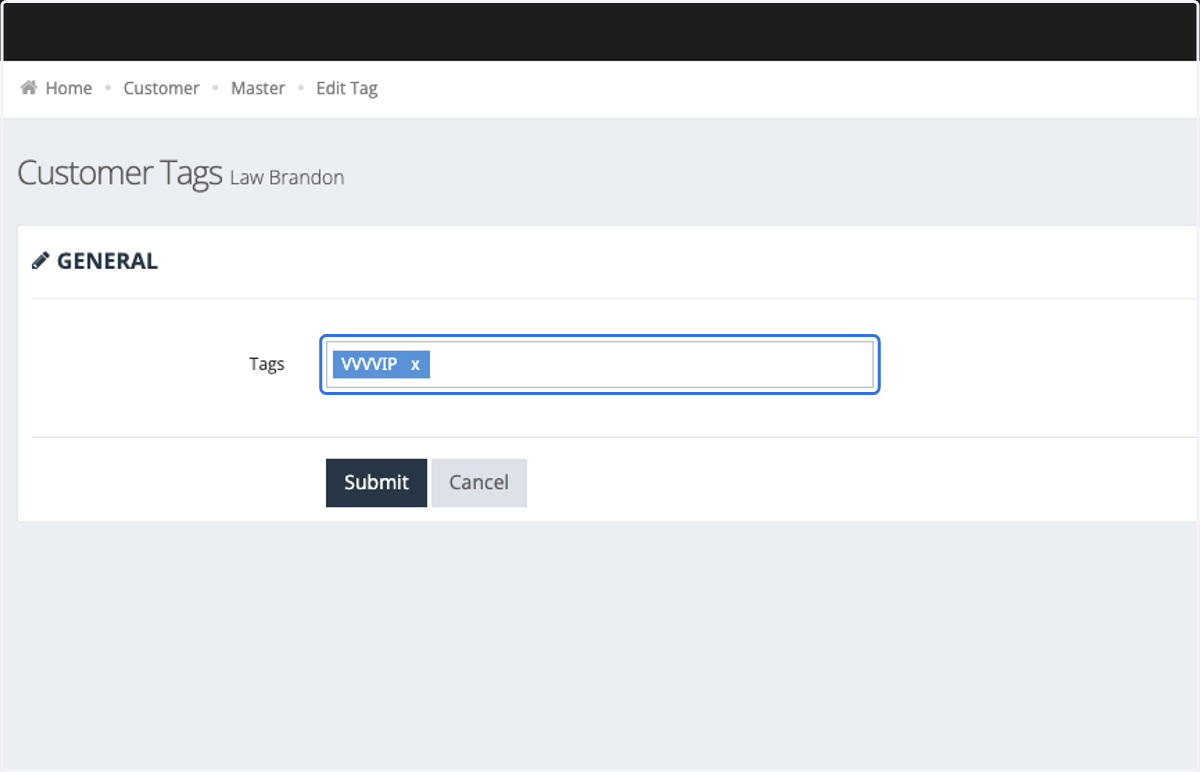Focus the empty area of the Tags input
This screenshot has width=1200, height=772.
click(650, 365)
